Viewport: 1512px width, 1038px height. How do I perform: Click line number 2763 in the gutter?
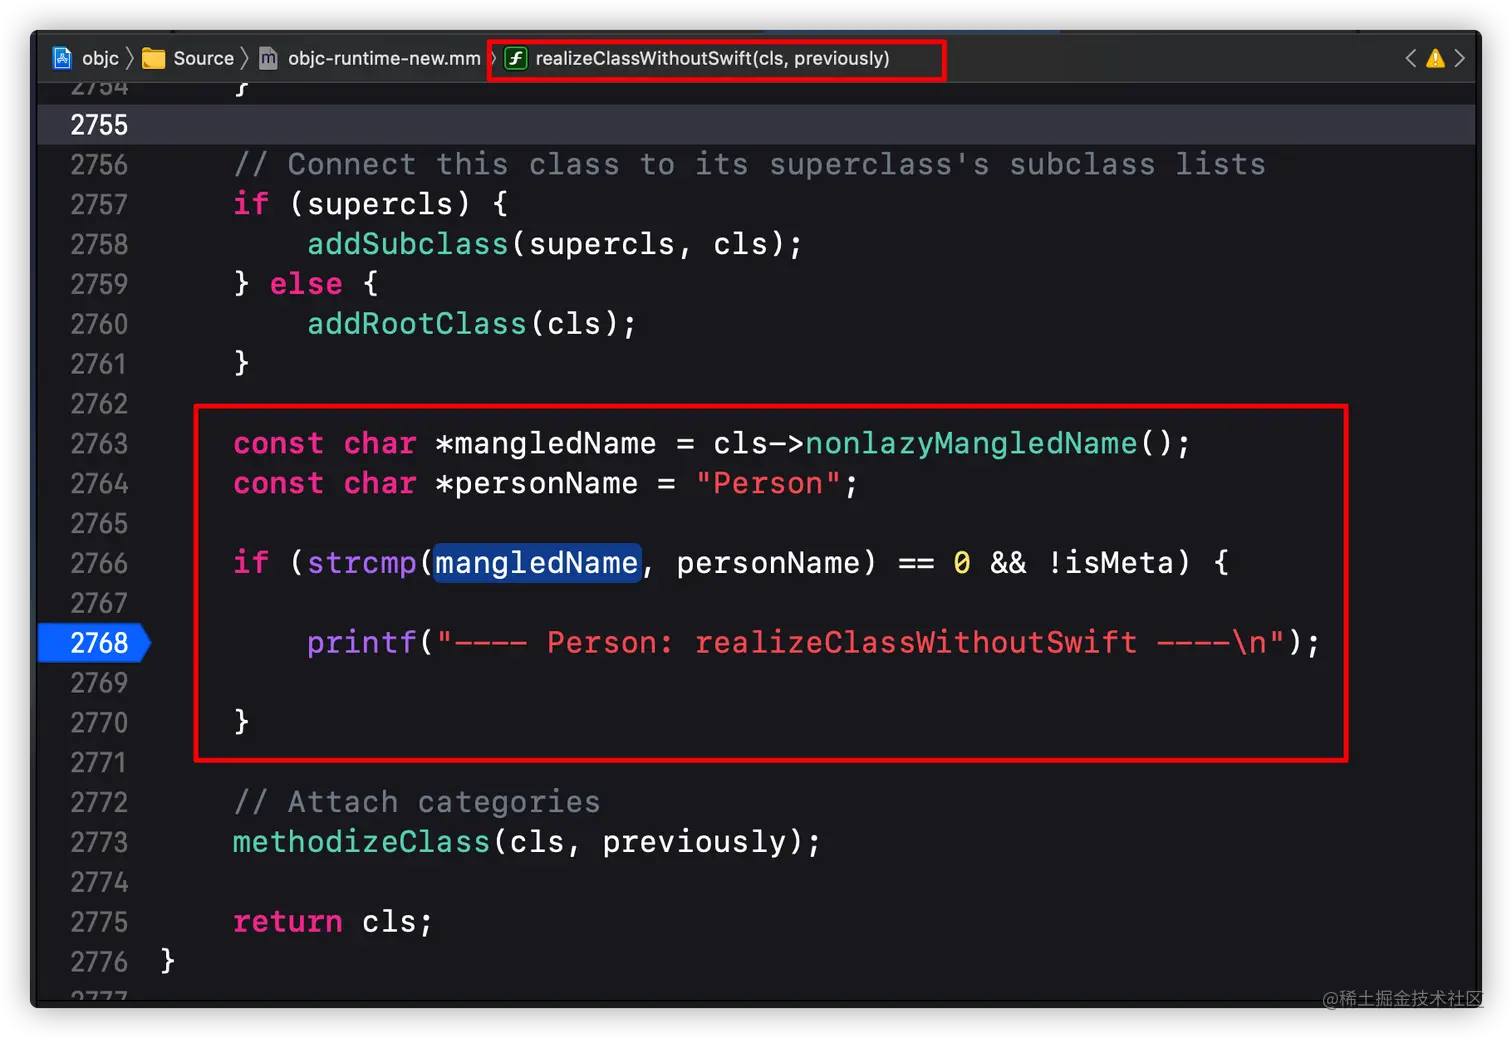(99, 444)
